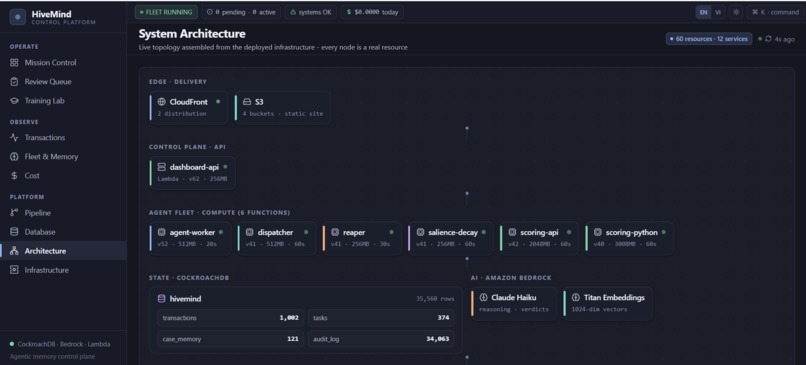Click the transactions table row showing 1,002
806x365 pixels.
231,318
